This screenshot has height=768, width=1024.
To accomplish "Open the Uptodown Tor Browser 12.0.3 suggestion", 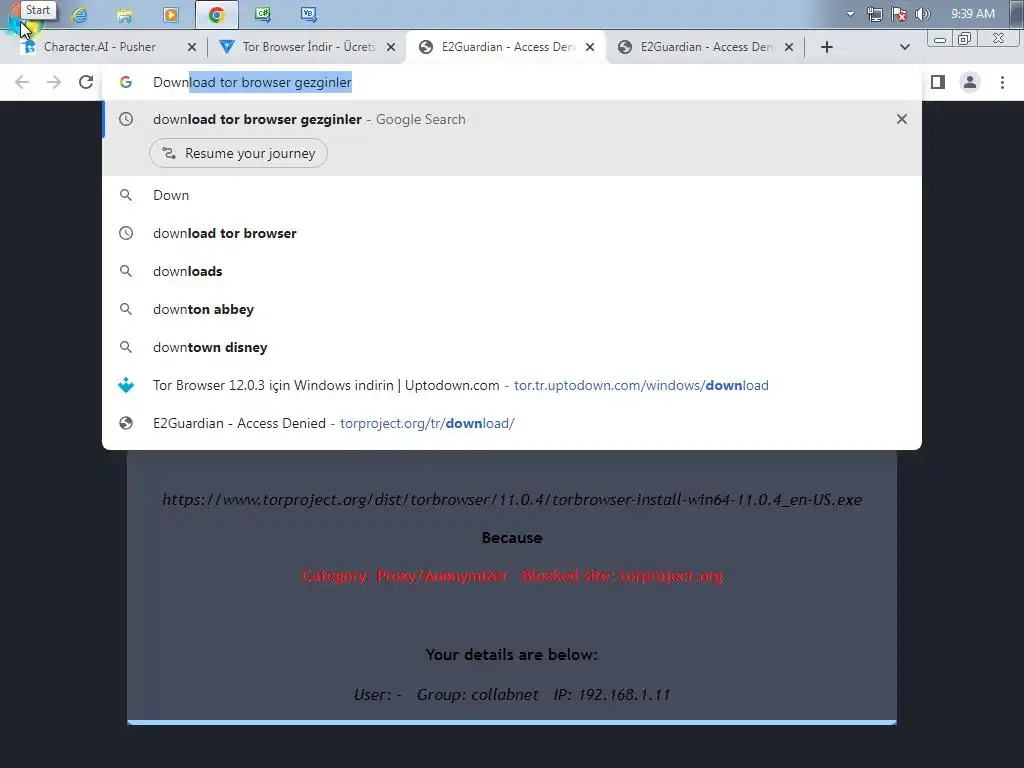I will tap(512, 385).
